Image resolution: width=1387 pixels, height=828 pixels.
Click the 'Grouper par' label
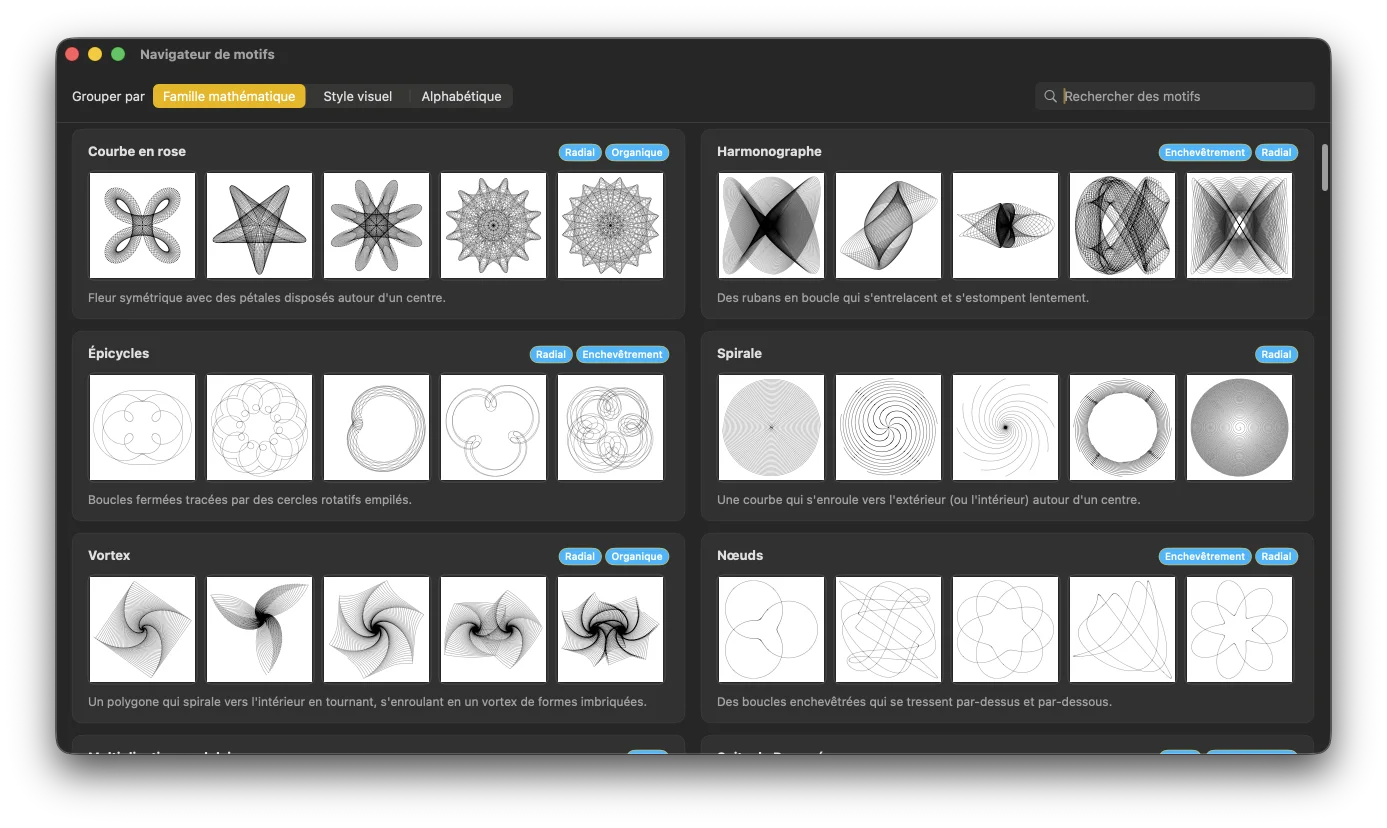click(x=108, y=97)
